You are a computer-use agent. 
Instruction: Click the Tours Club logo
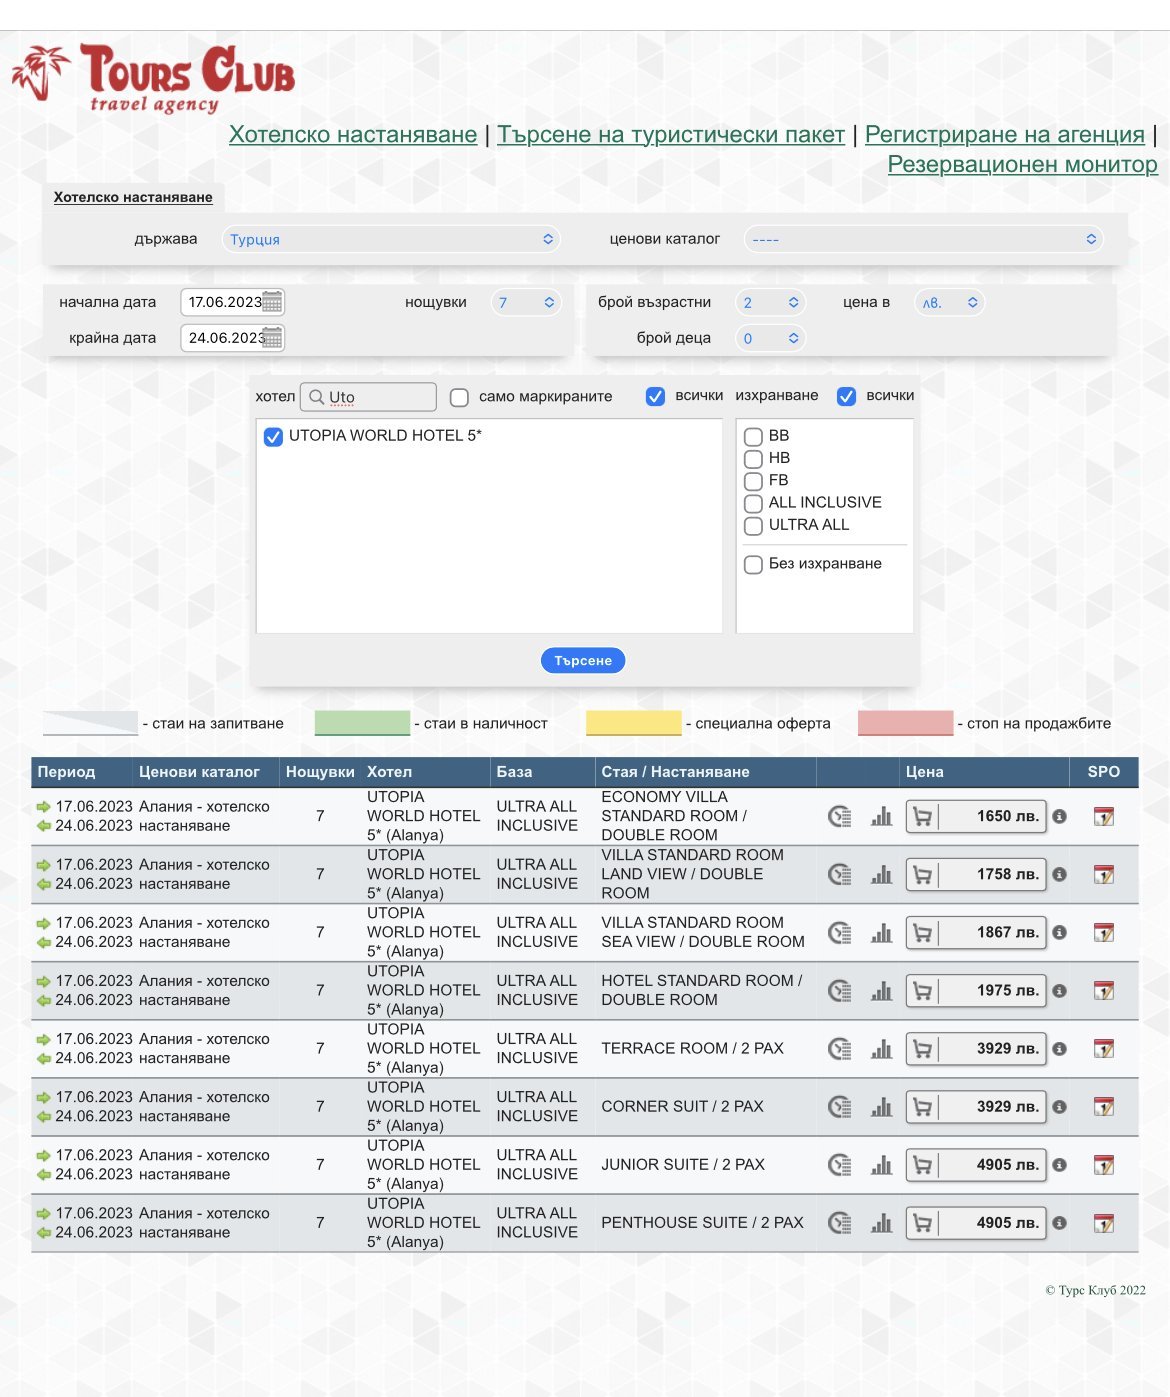153,77
